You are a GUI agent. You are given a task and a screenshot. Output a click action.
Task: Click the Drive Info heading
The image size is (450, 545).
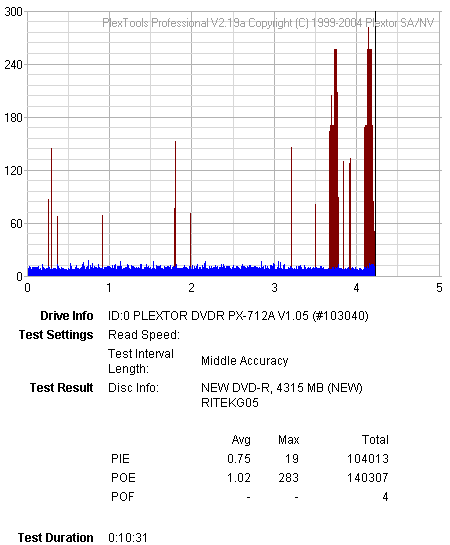tap(67, 316)
